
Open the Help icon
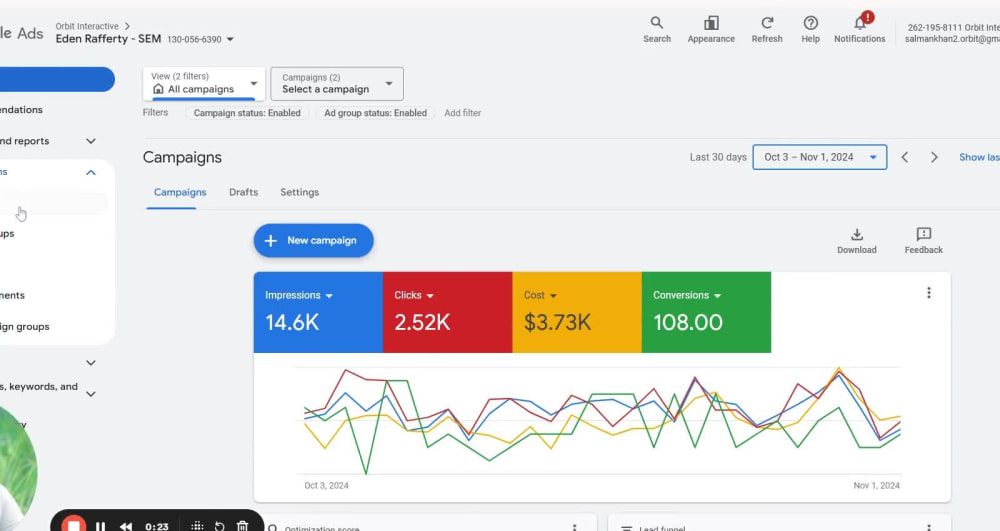[811, 29]
